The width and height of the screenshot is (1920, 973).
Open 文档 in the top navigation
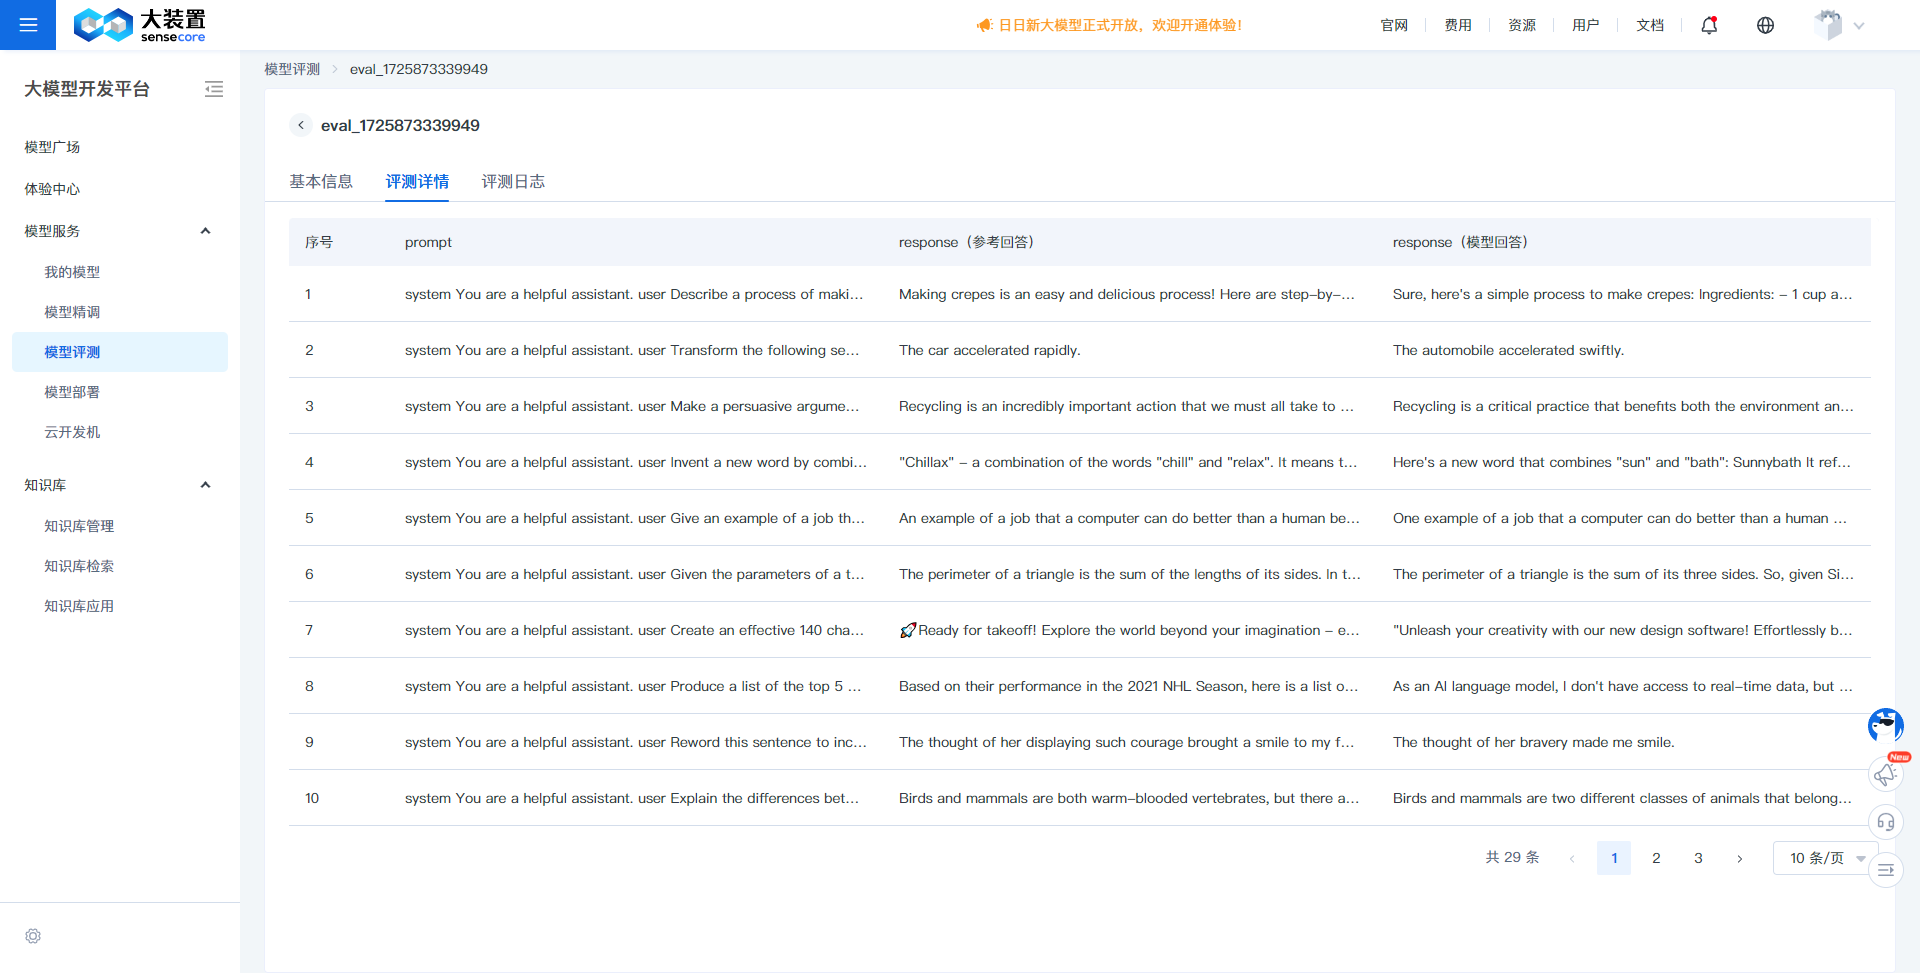coord(1650,25)
